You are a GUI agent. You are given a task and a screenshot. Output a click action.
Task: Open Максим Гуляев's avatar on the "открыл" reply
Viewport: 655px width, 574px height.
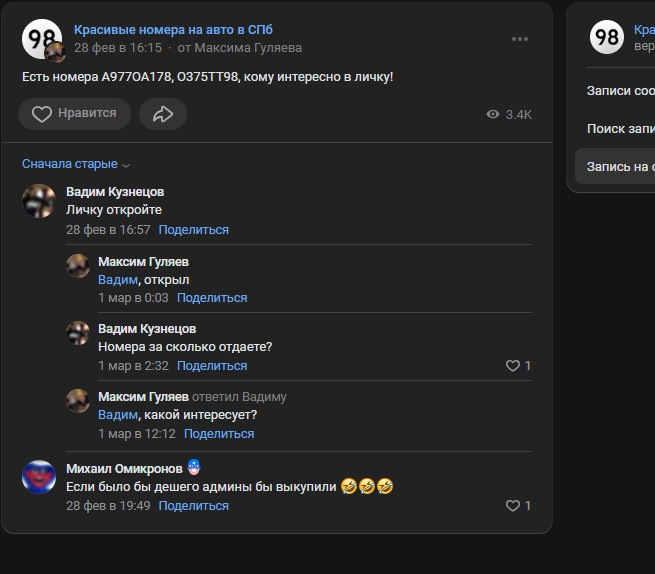coord(78,266)
